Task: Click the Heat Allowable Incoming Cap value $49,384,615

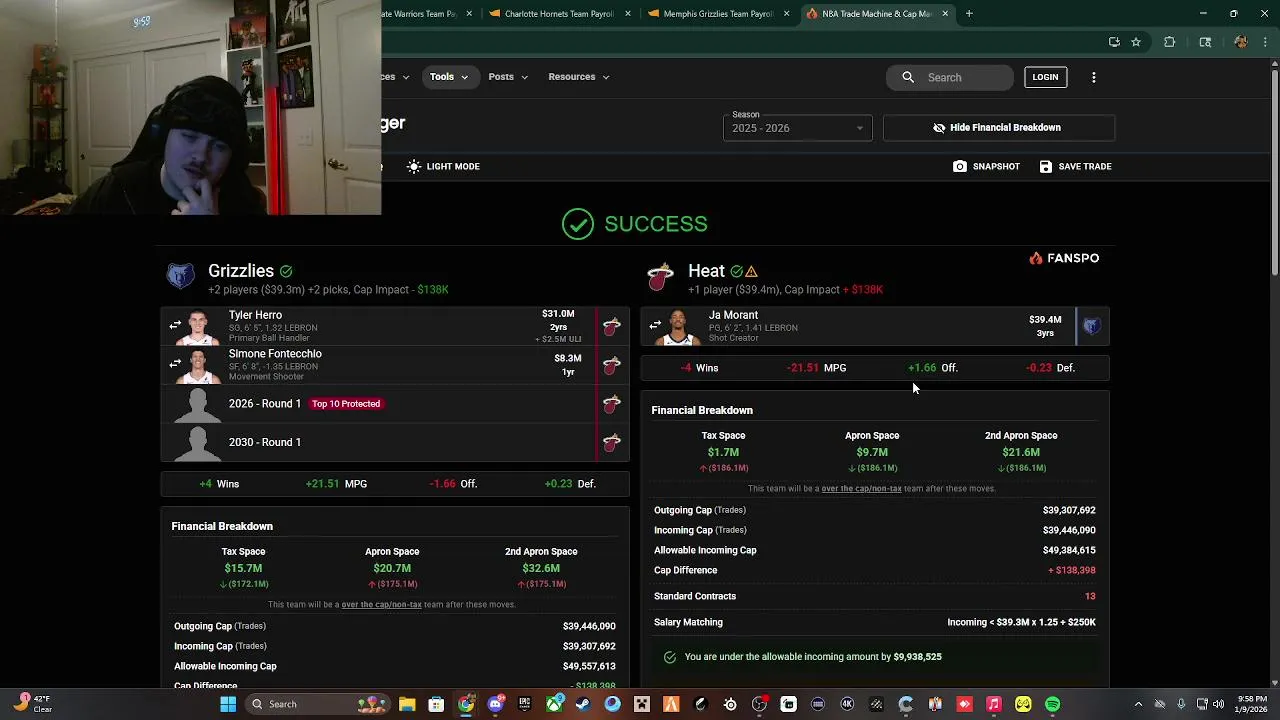Action: click(1069, 550)
